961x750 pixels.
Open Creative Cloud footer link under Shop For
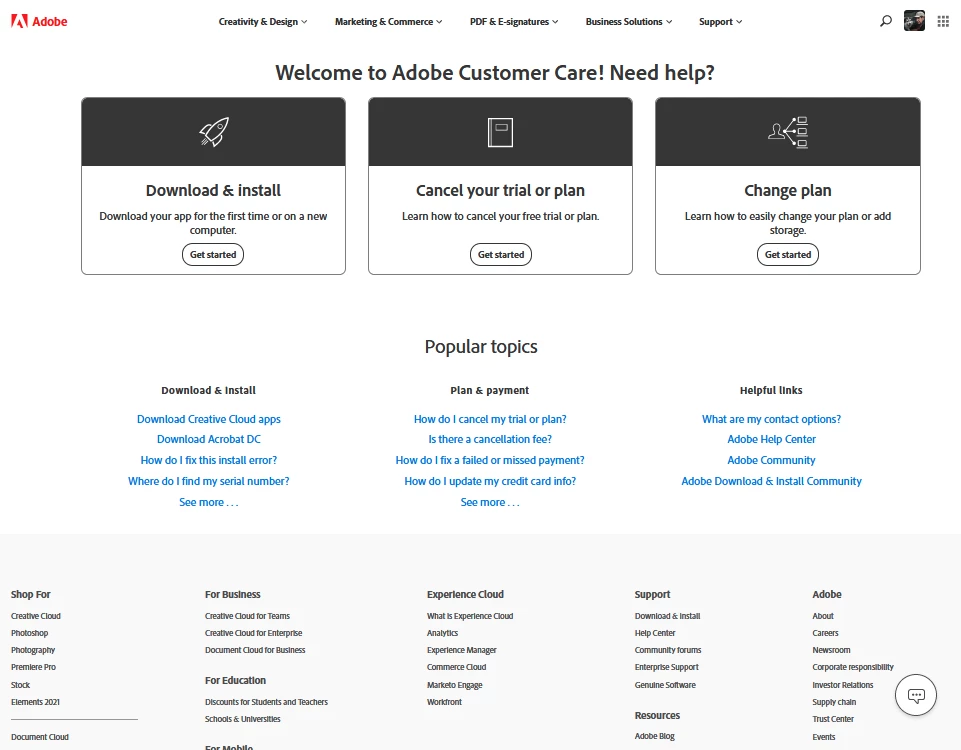[36, 616]
